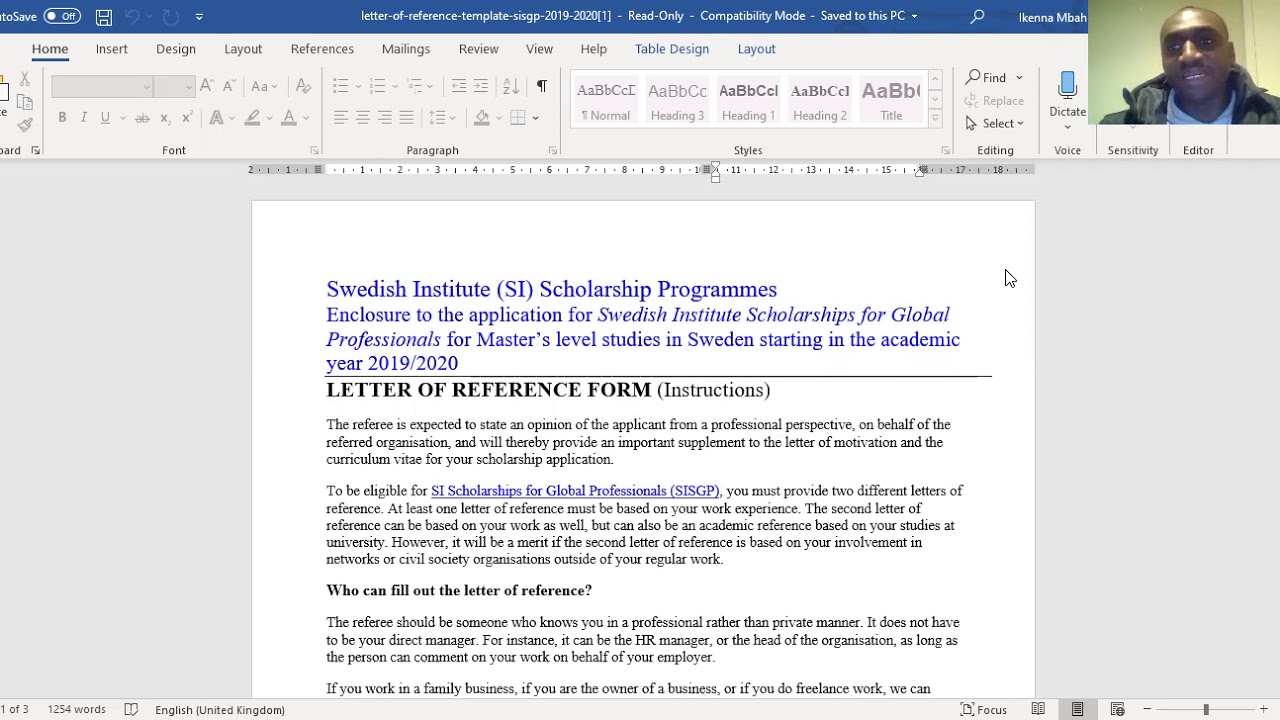Apply the Heading 1 style
This screenshot has width=1280, height=720.
(x=748, y=101)
